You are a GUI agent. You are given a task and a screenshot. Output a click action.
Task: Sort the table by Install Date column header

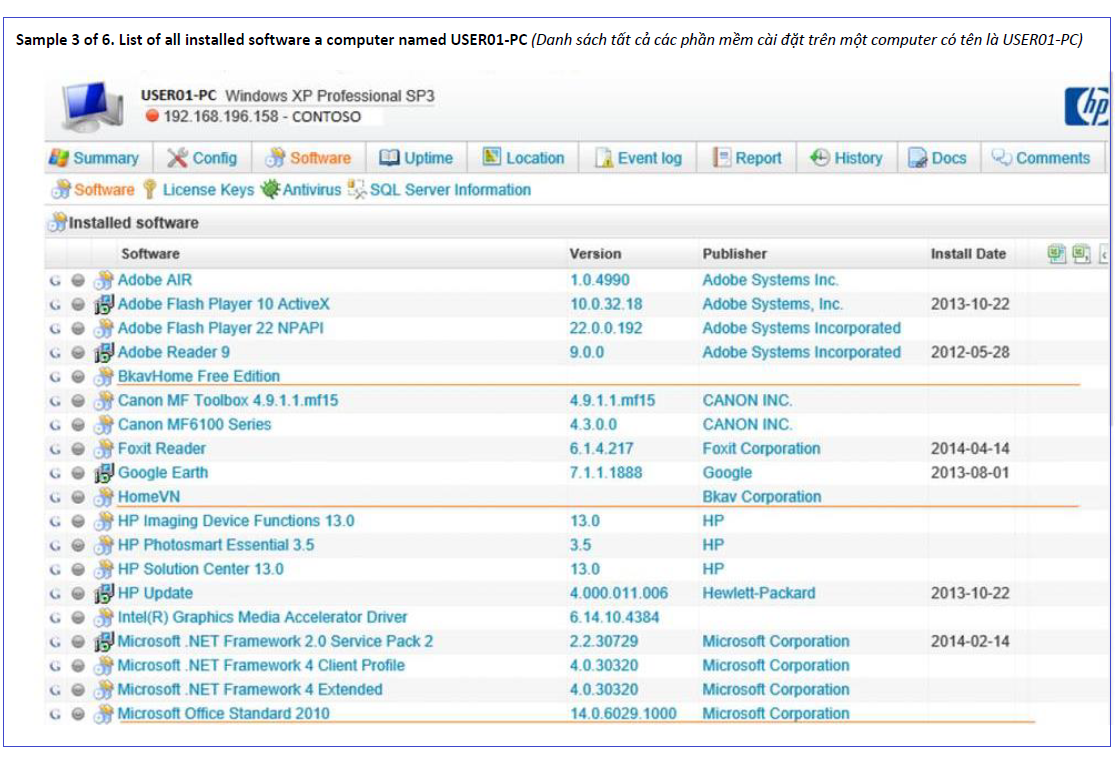pyautogui.click(x=968, y=254)
